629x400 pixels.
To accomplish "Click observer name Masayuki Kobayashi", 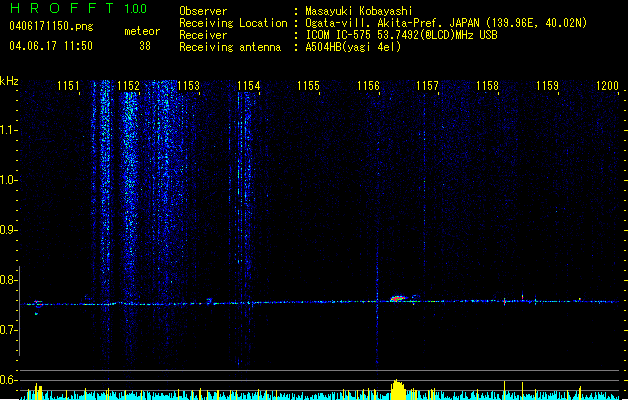I will click(359, 11).
